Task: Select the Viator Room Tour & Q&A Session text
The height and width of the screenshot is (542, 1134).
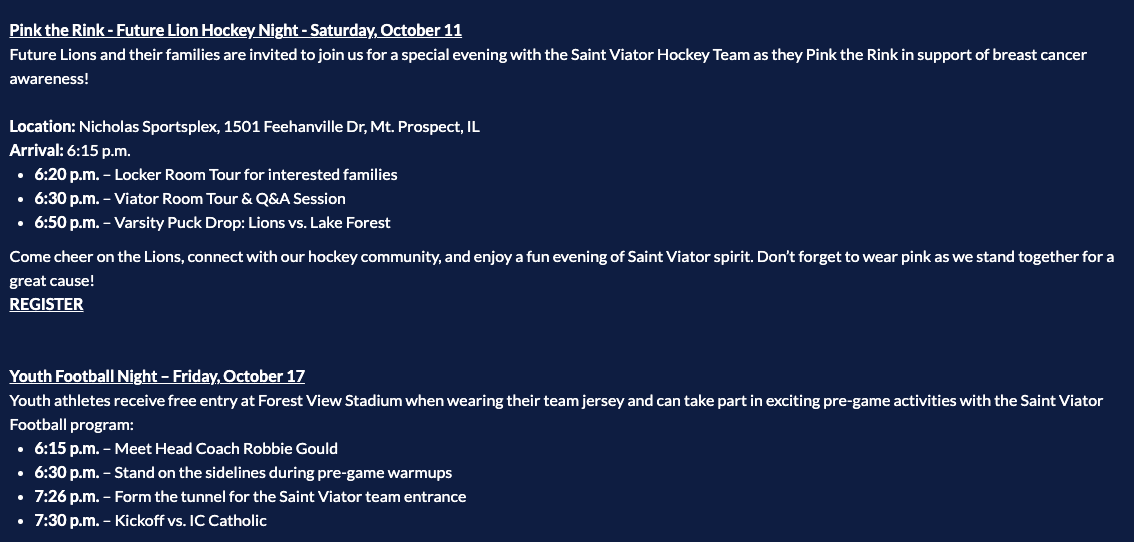Action: coord(230,198)
